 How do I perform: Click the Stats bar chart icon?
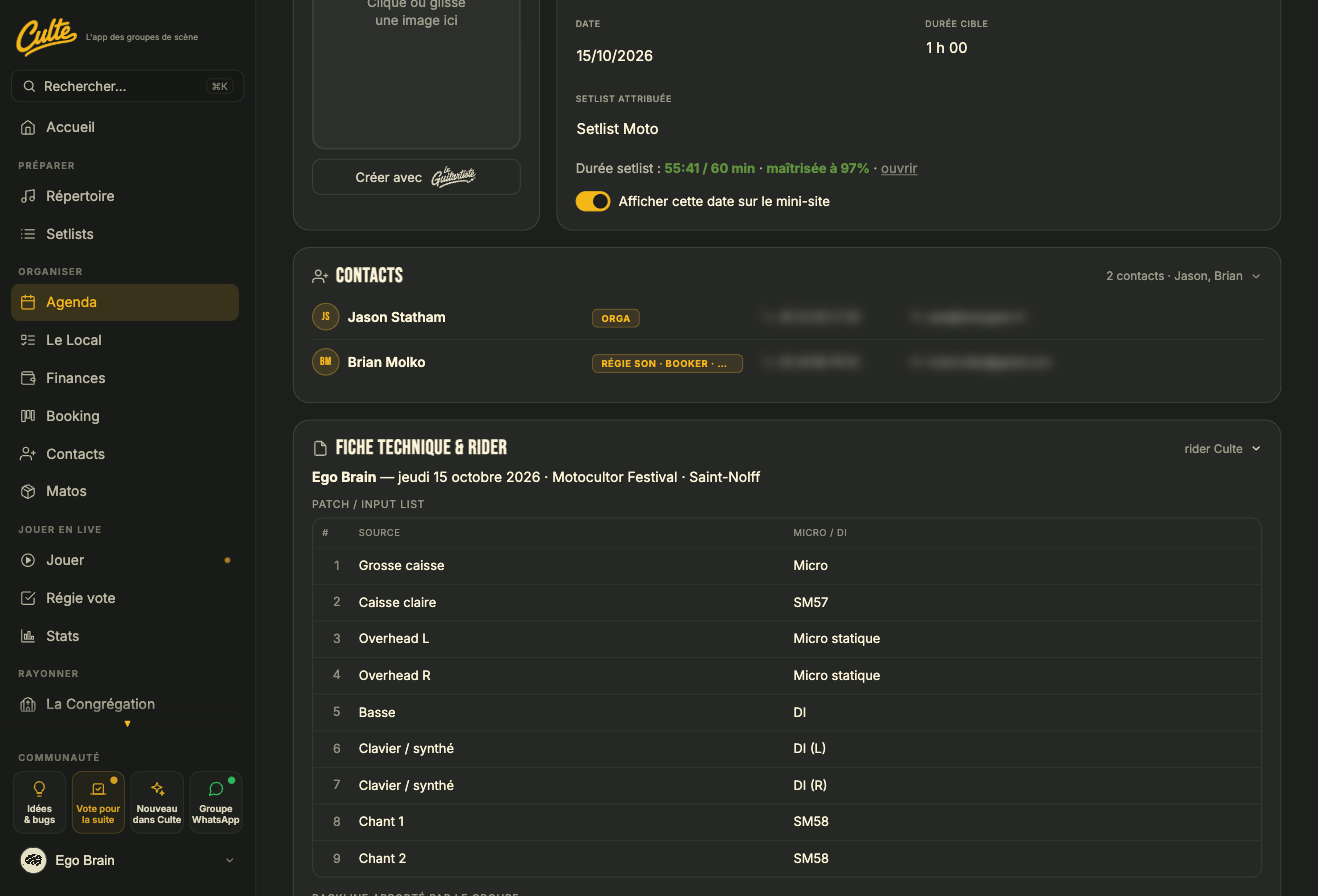coord(28,636)
